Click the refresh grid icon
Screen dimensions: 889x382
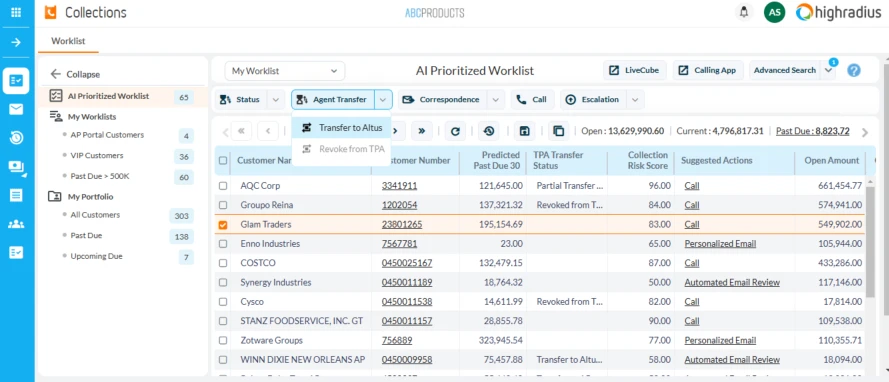tap(455, 131)
